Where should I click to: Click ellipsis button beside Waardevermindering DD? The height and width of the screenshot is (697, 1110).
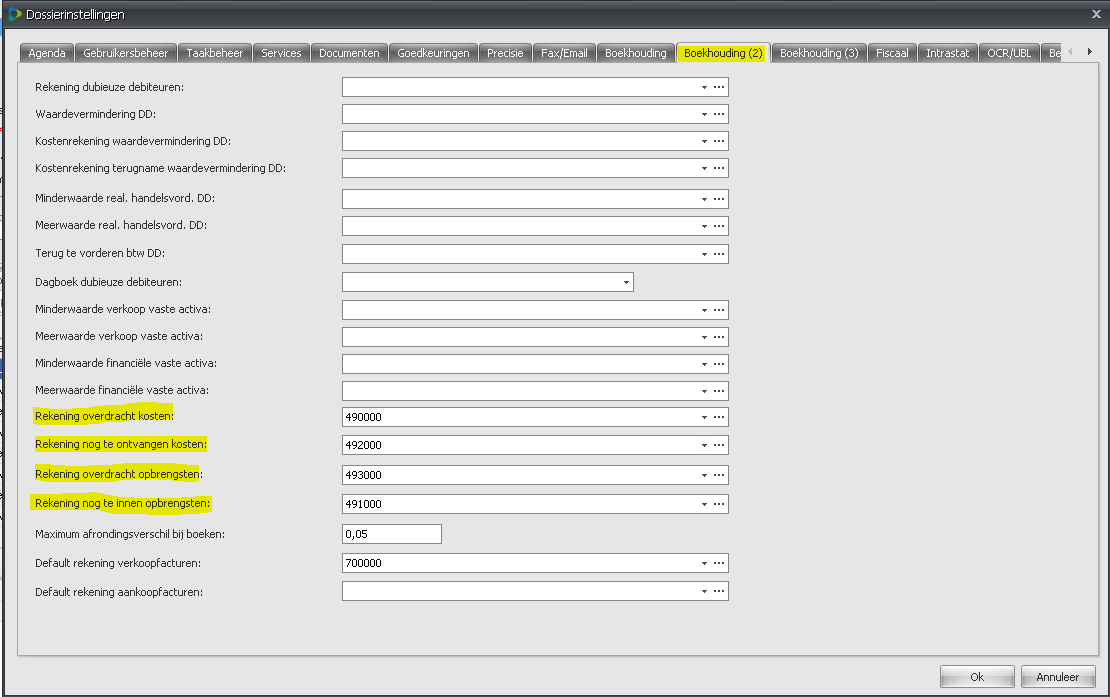[719, 115]
